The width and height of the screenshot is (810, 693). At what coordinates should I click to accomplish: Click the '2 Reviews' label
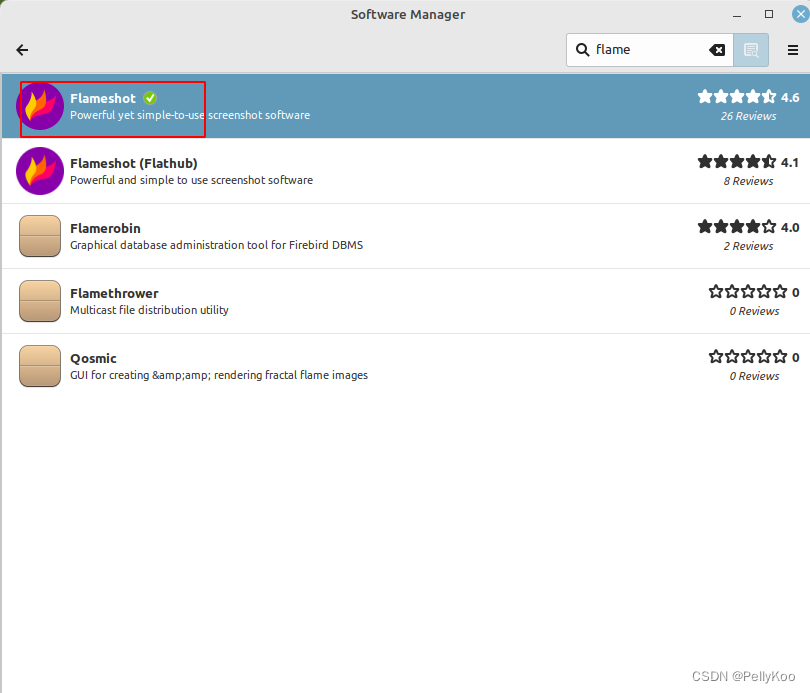pyautogui.click(x=749, y=246)
